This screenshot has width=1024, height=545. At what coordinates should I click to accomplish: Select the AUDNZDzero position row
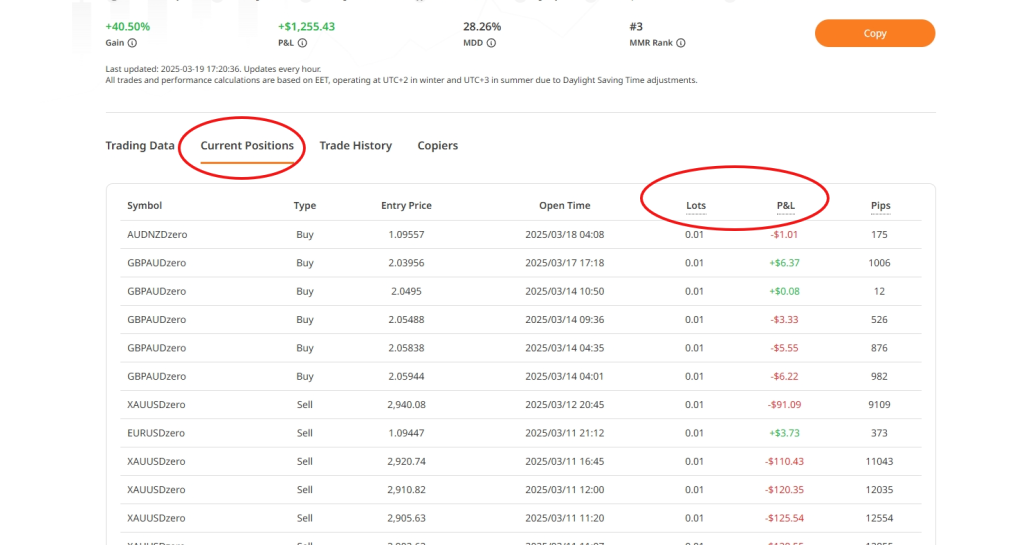[157, 235]
